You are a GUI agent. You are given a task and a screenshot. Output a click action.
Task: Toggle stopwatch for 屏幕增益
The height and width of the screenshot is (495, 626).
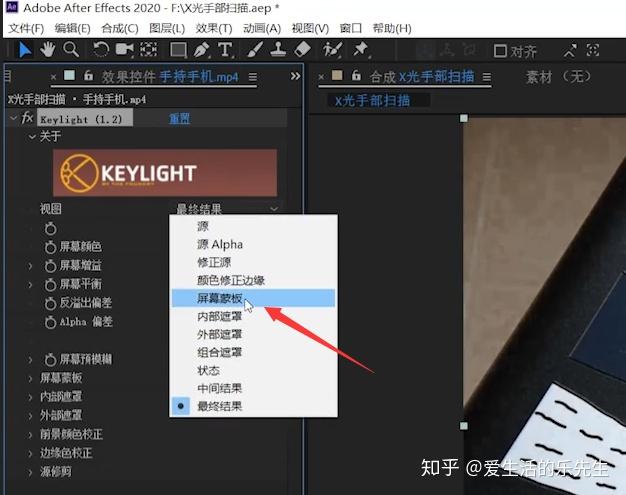pyautogui.click(x=50, y=266)
